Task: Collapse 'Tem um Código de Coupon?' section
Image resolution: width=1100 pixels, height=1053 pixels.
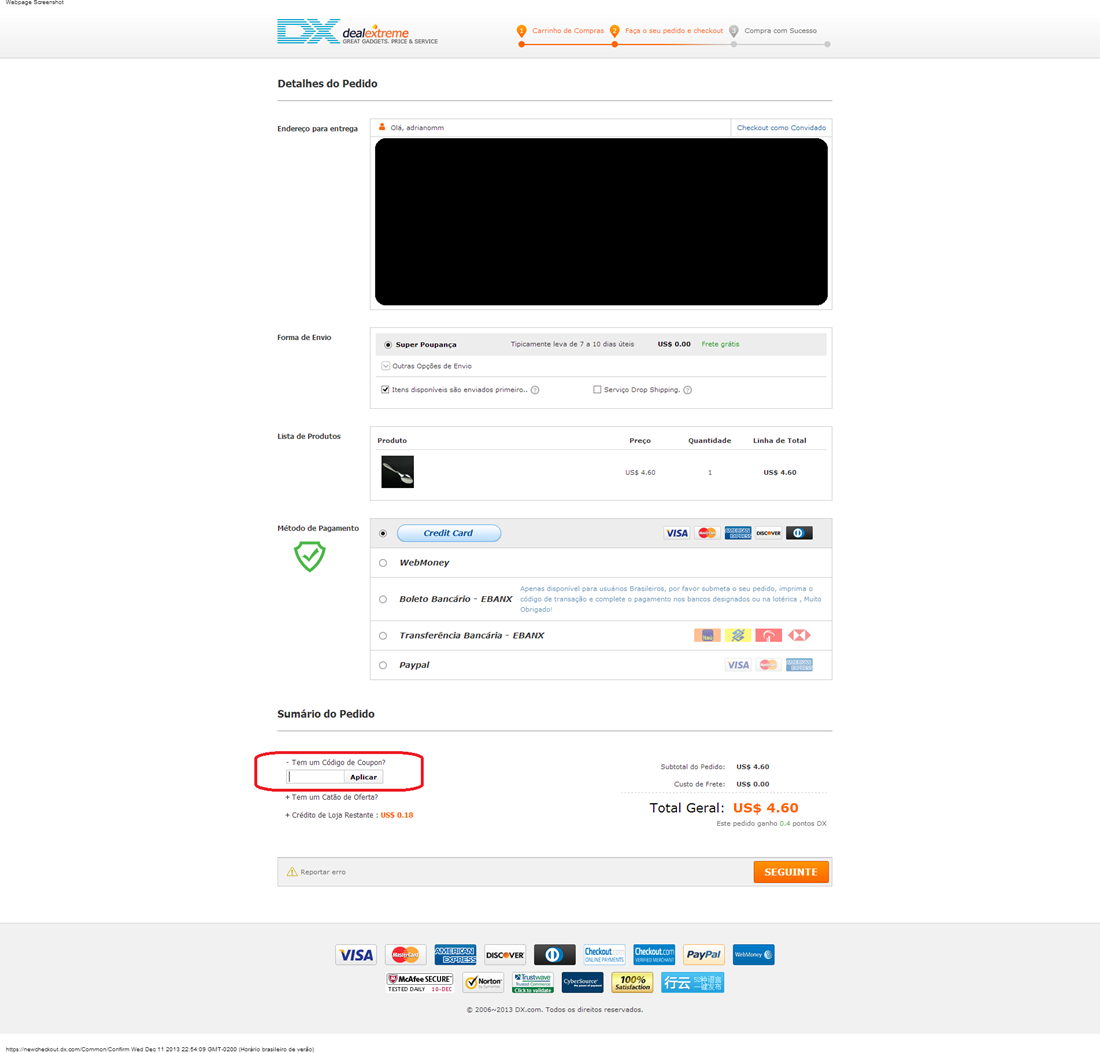Action: point(335,763)
